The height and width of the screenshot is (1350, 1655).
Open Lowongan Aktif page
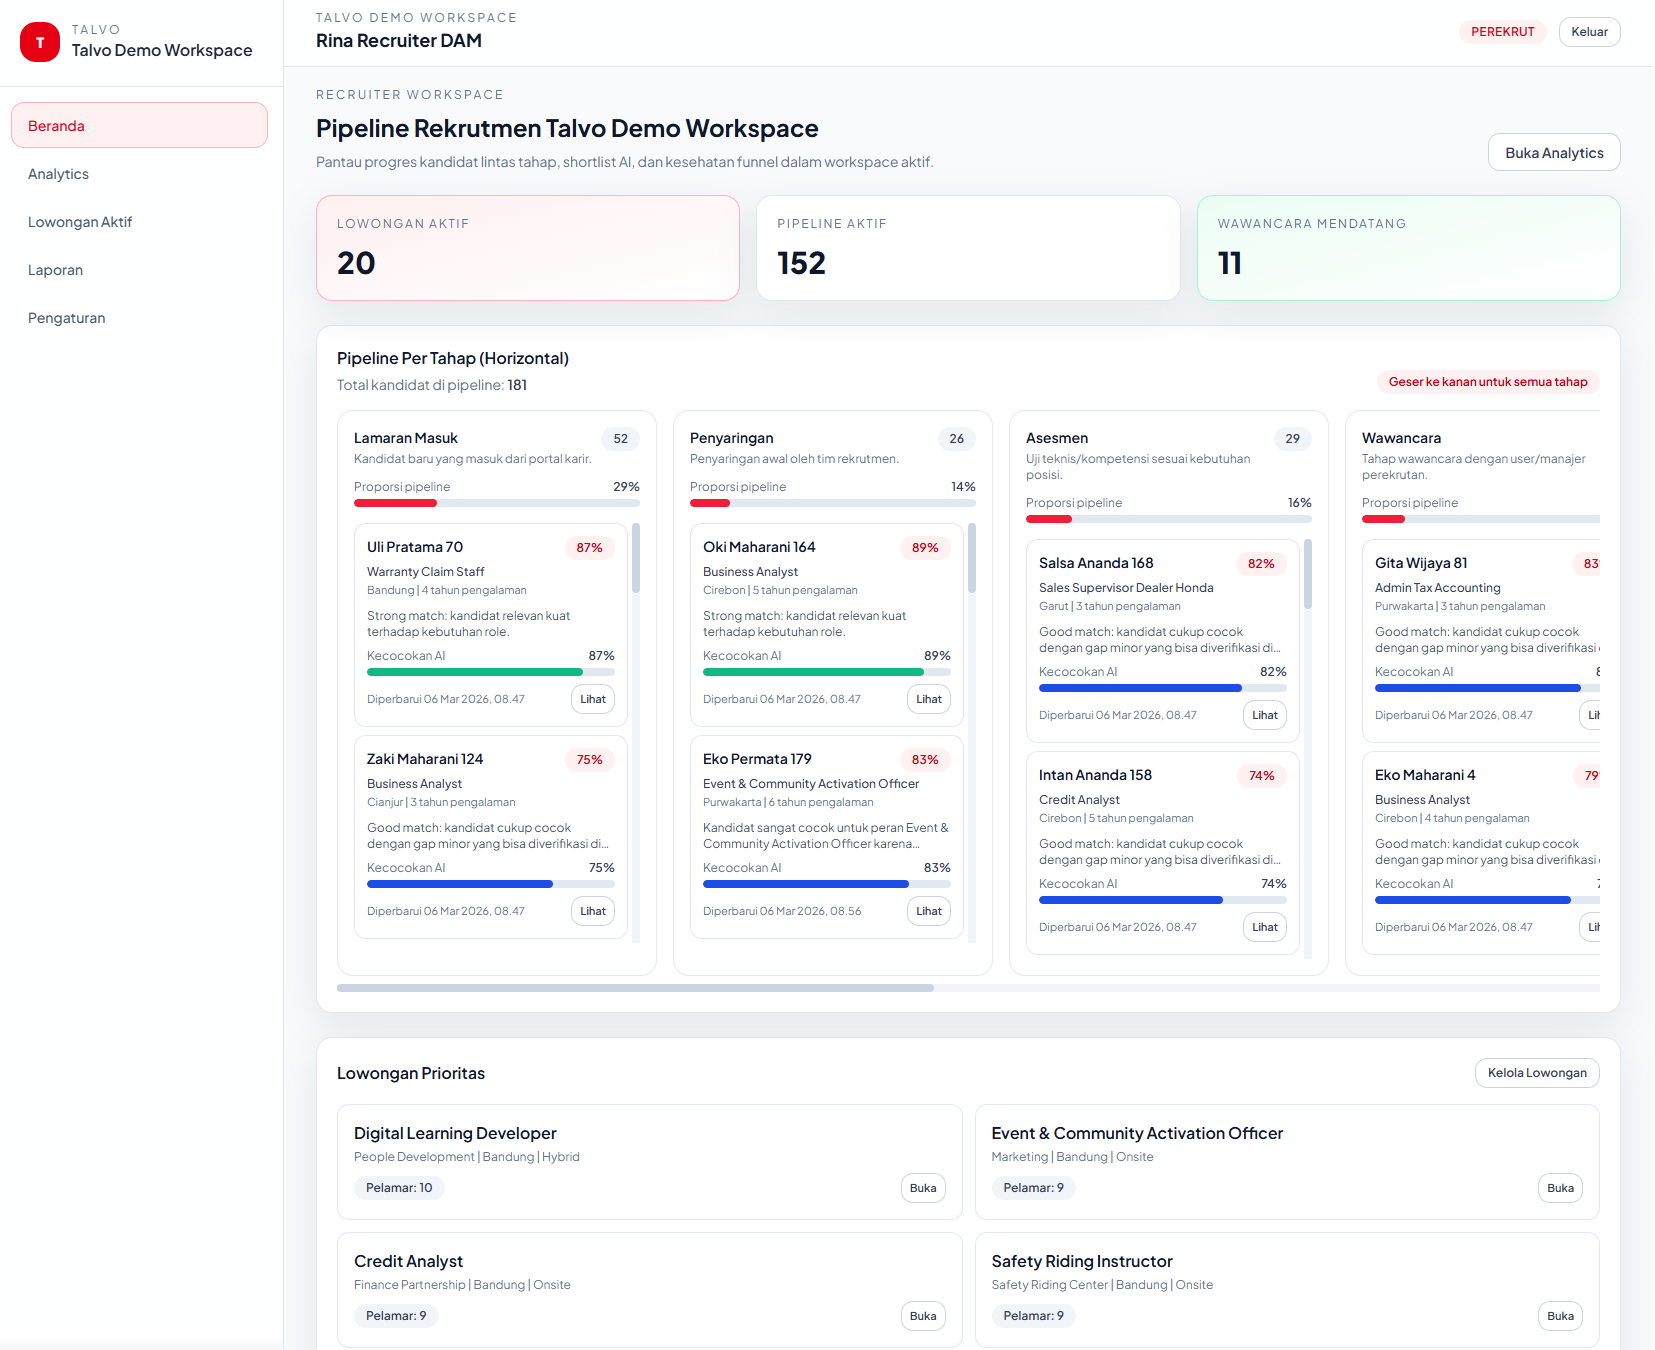80,221
